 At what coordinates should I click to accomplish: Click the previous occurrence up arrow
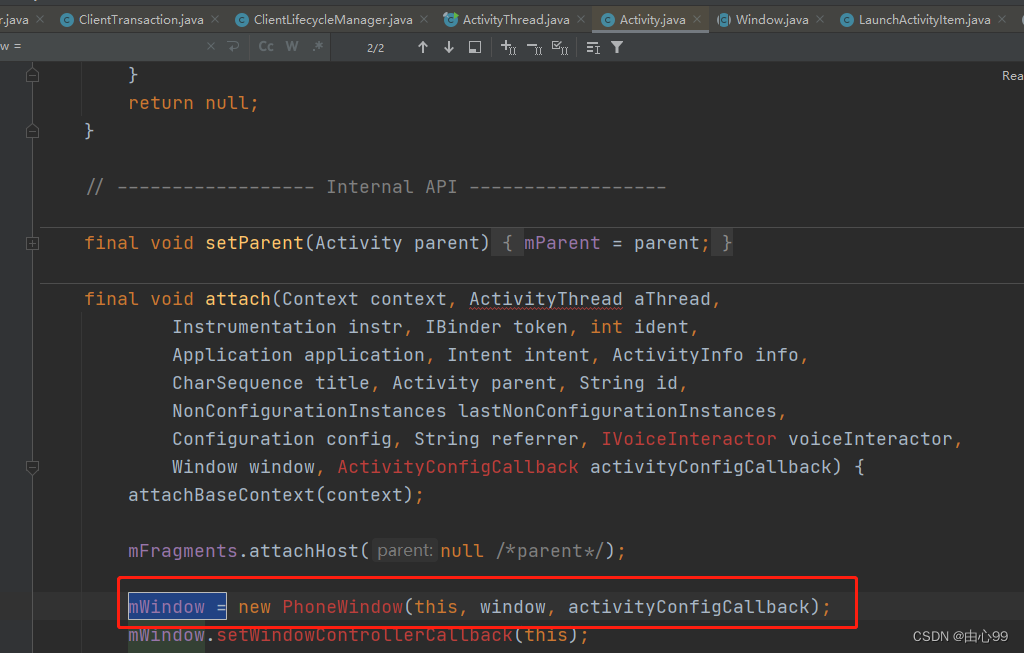(x=423, y=46)
